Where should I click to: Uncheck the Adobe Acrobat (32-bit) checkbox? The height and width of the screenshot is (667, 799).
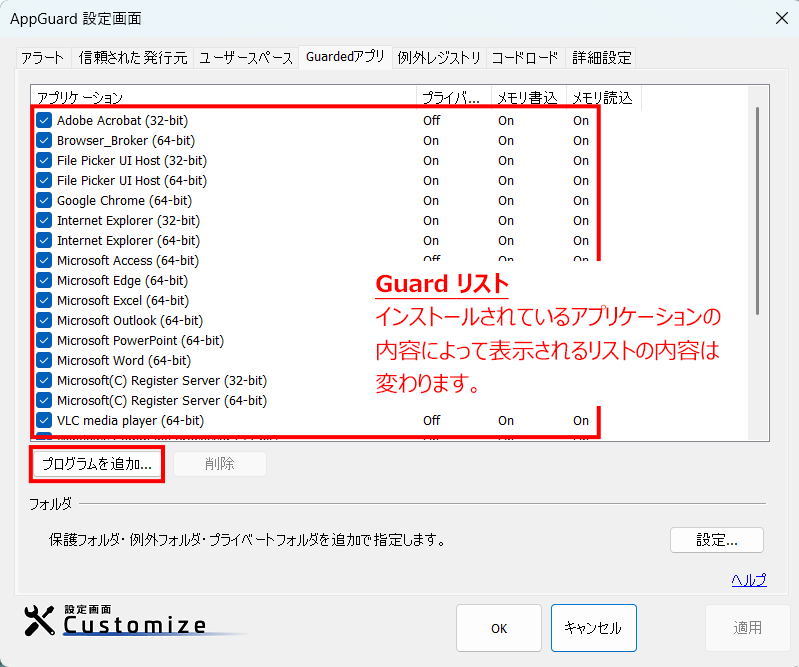tap(44, 120)
